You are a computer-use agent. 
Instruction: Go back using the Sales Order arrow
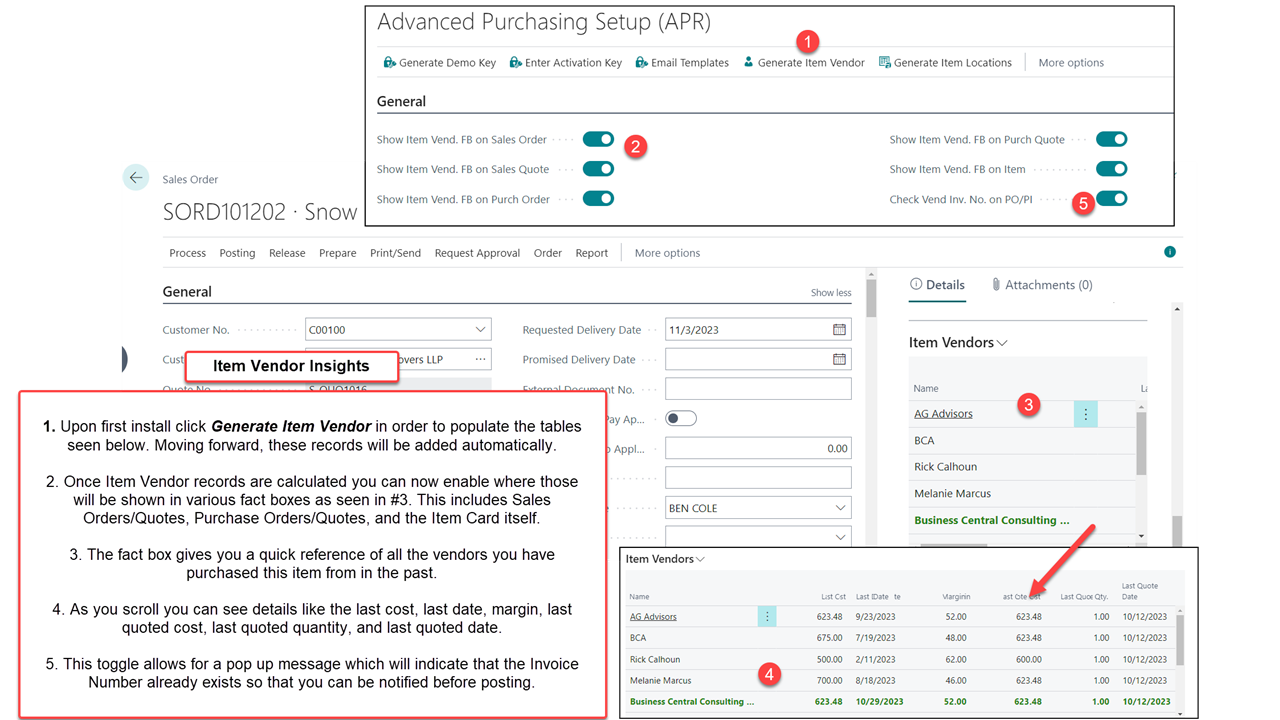coord(136,177)
